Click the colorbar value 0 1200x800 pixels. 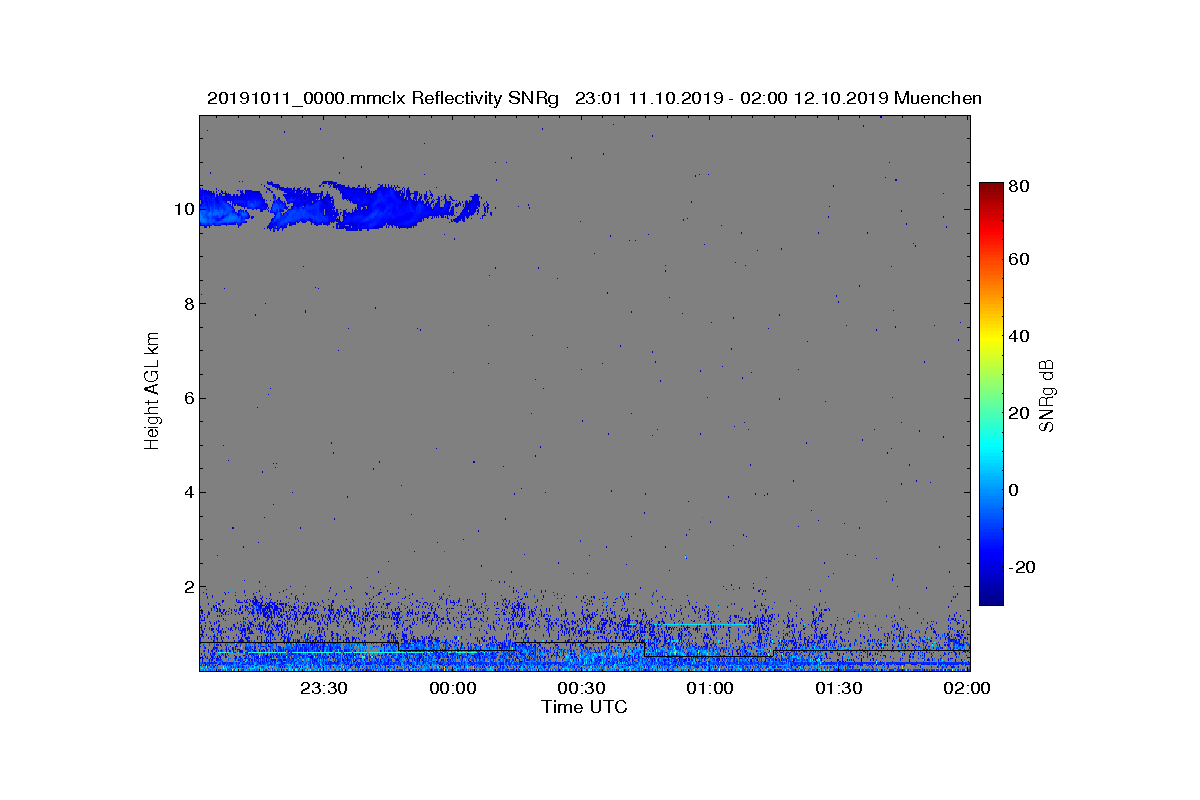pyautogui.click(x=1015, y=490)
